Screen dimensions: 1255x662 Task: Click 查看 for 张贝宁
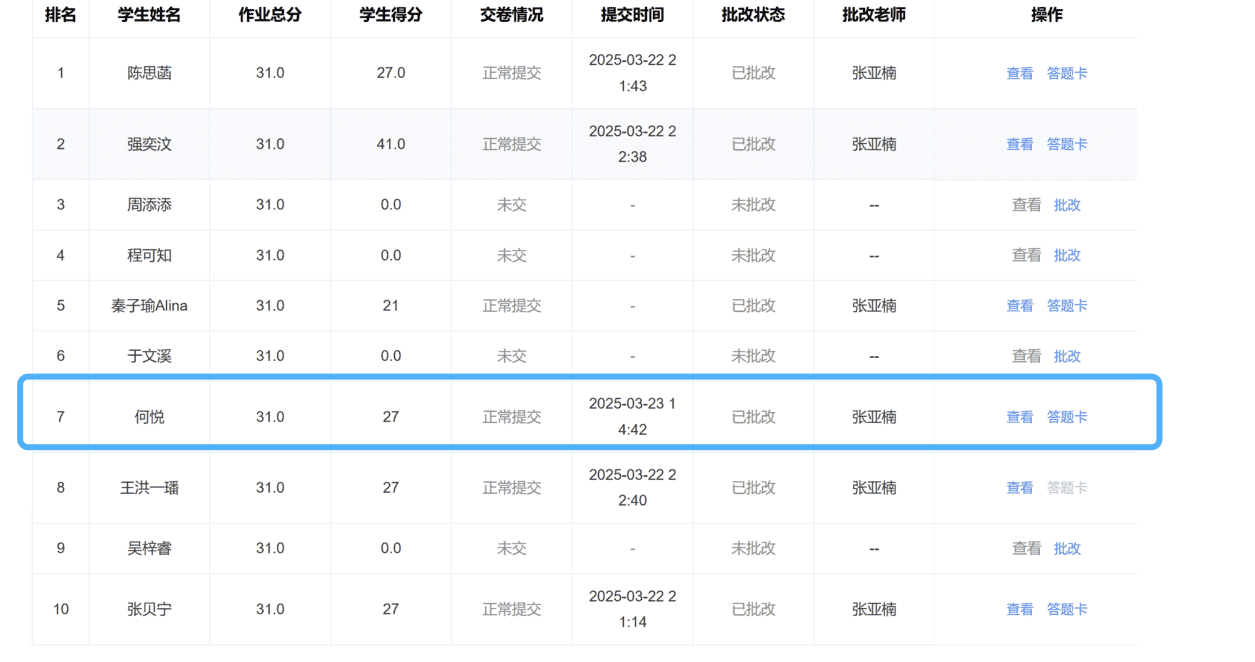tap(1019, 610)
